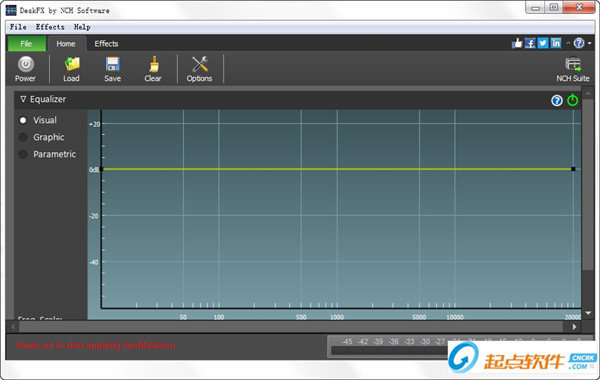Click the vertical scrollbar down arrow
This screenshot has height=380, width=600.
click(x=588, y=313)
